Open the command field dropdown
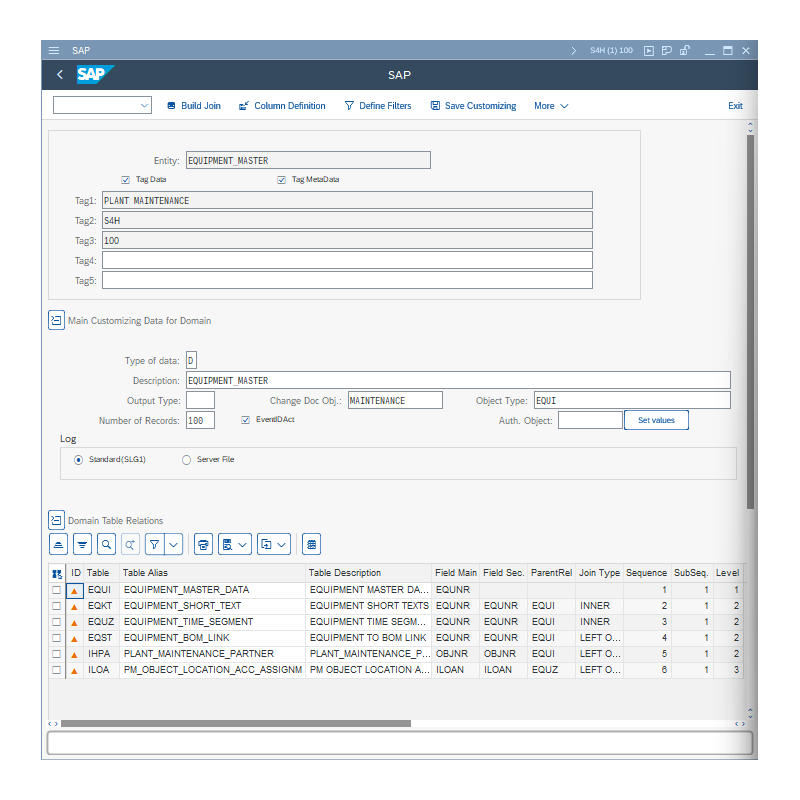Screen dimensions: 800x800 click(144, 105)
